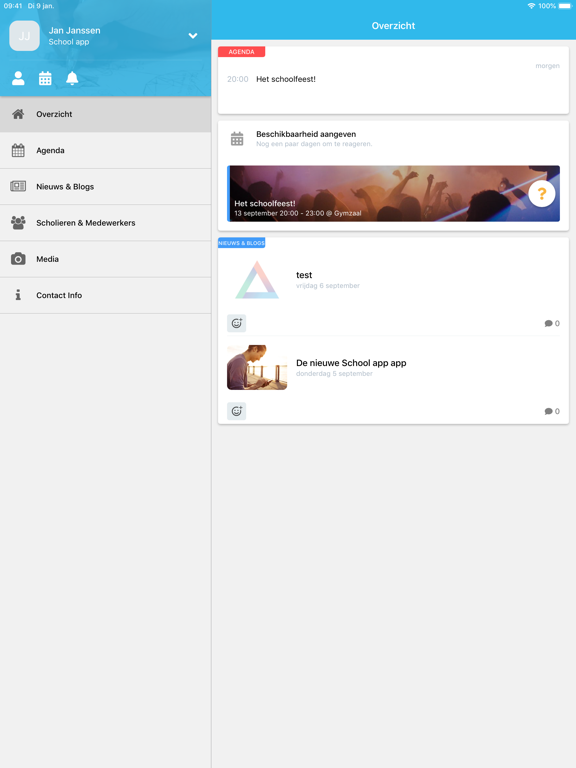Click the info icon beside Contact Info
The image size is (576, 768).
coord(18,295)
